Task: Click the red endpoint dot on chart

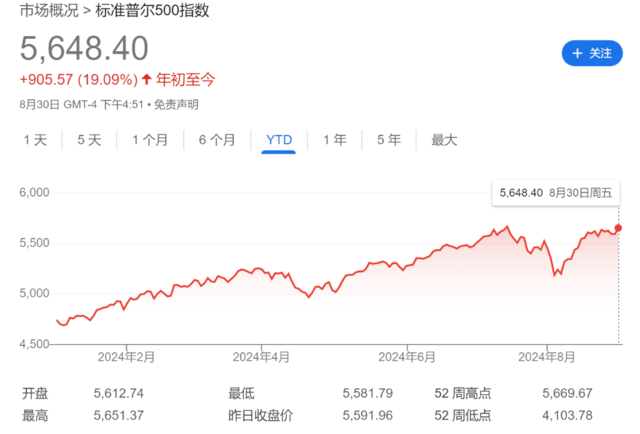Action: [618, 228]
